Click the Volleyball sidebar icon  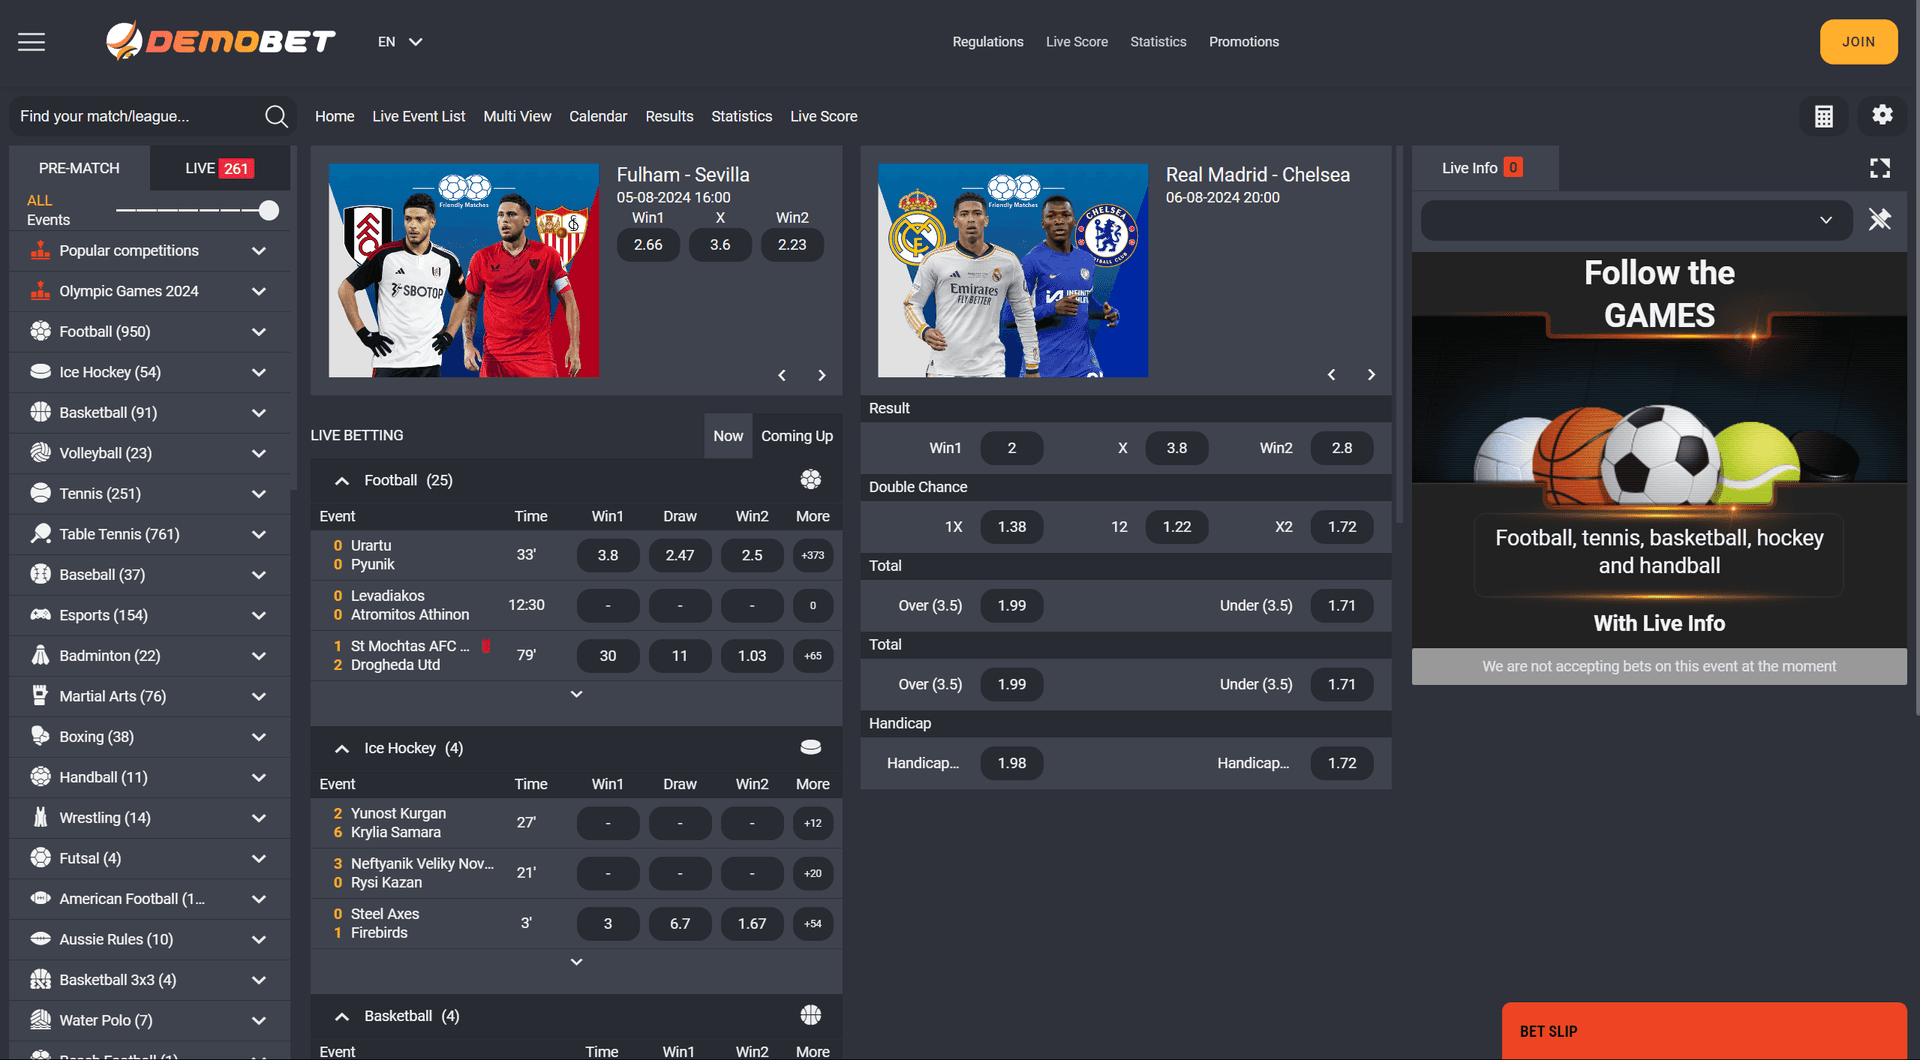pyautogui.click(x=40, y=452)
